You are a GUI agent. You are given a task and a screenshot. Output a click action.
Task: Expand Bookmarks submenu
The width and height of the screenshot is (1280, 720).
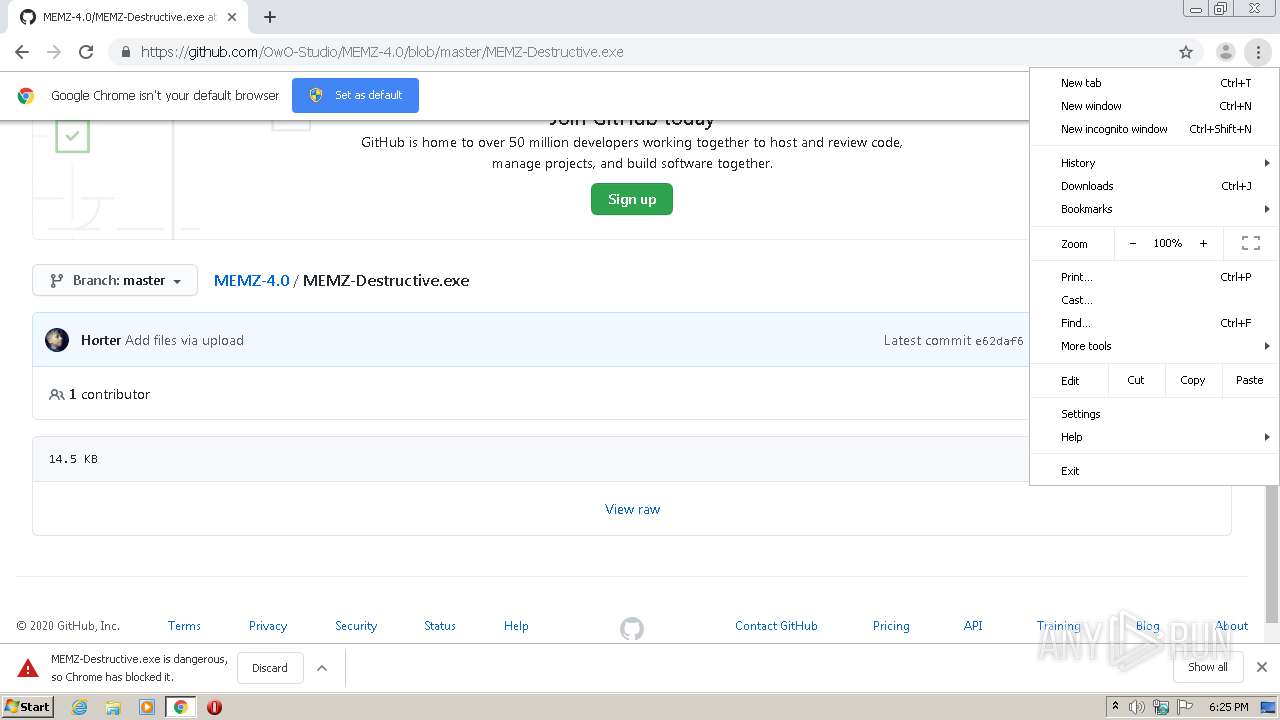pyautogui.click(x=1154, y=209)
